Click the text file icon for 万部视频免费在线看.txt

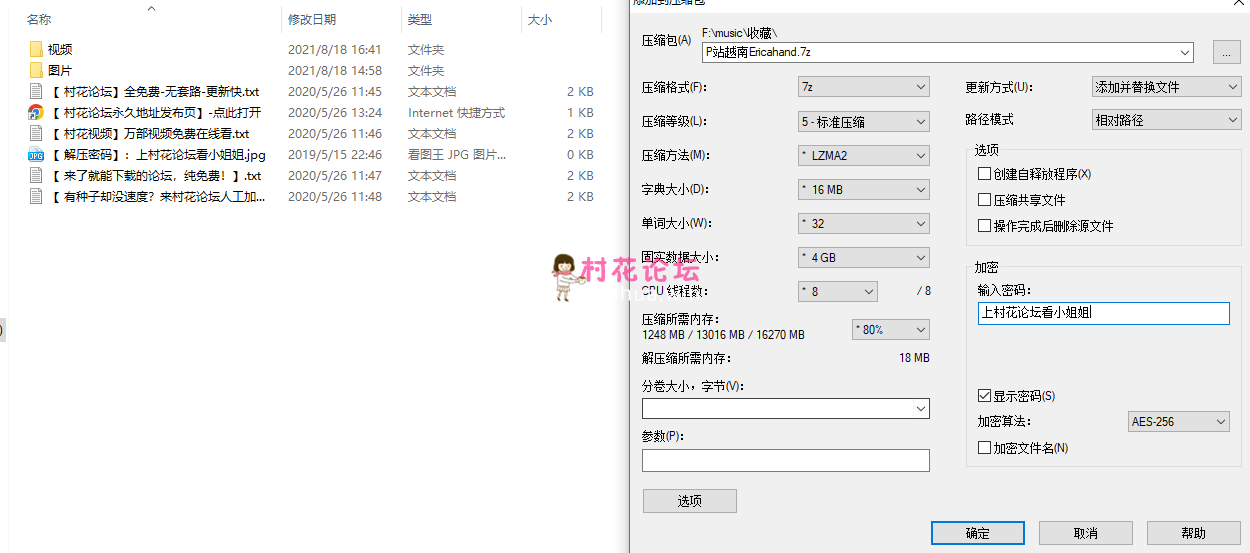click(36, 133)
